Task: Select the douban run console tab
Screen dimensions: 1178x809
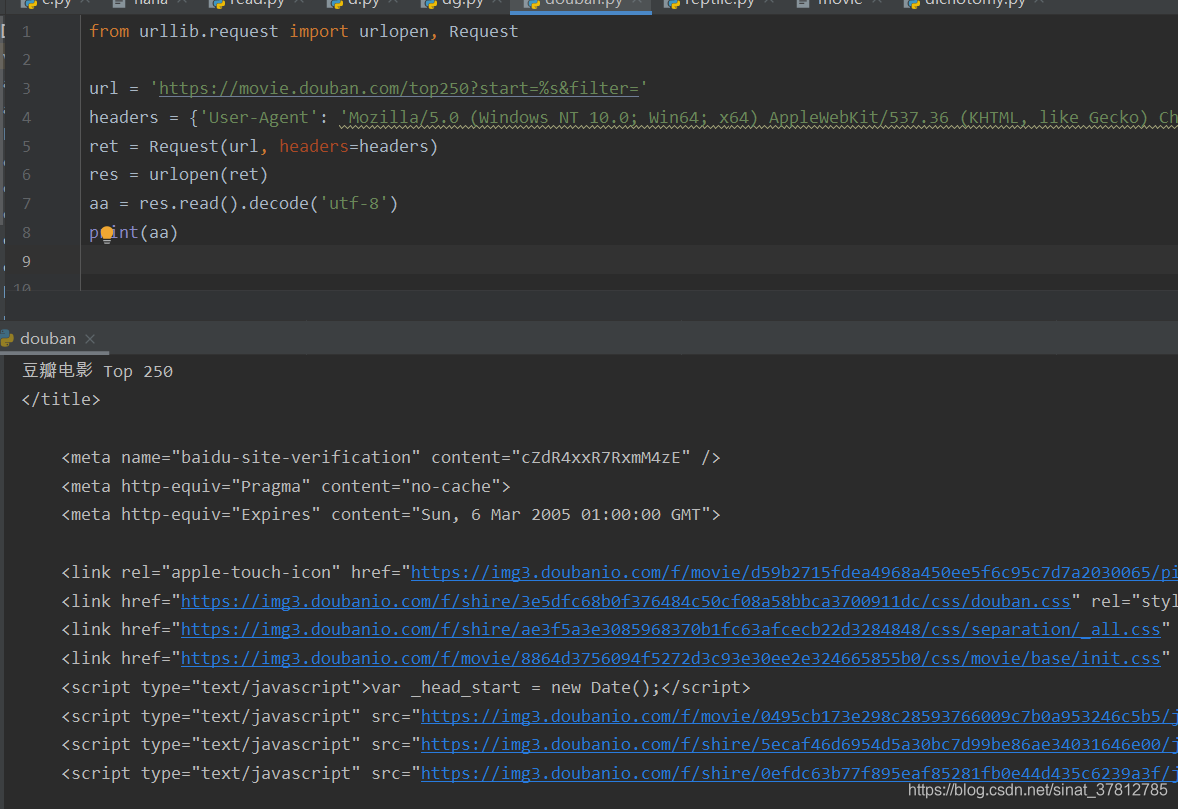Action: point(48,338)
